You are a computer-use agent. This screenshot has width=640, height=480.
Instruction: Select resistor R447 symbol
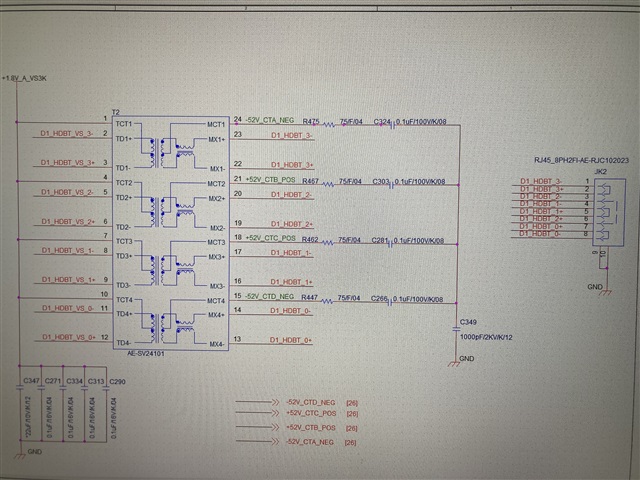click(x=327, y=301)
